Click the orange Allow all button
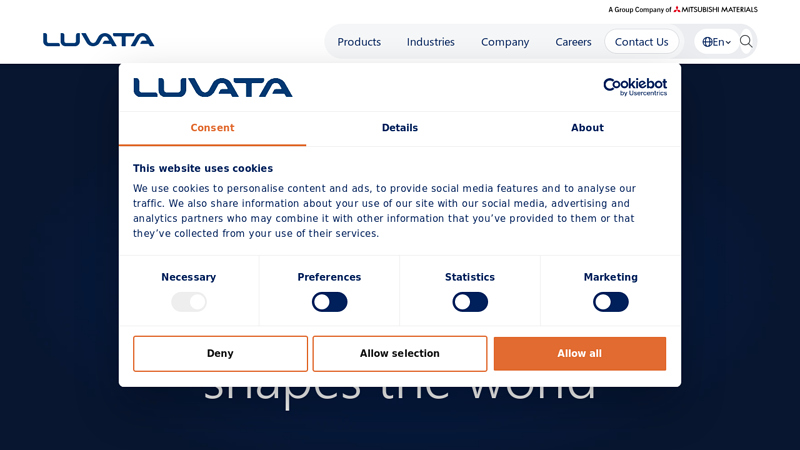The height and width of the screenshot is (450, 800). (x=579, y=354)
